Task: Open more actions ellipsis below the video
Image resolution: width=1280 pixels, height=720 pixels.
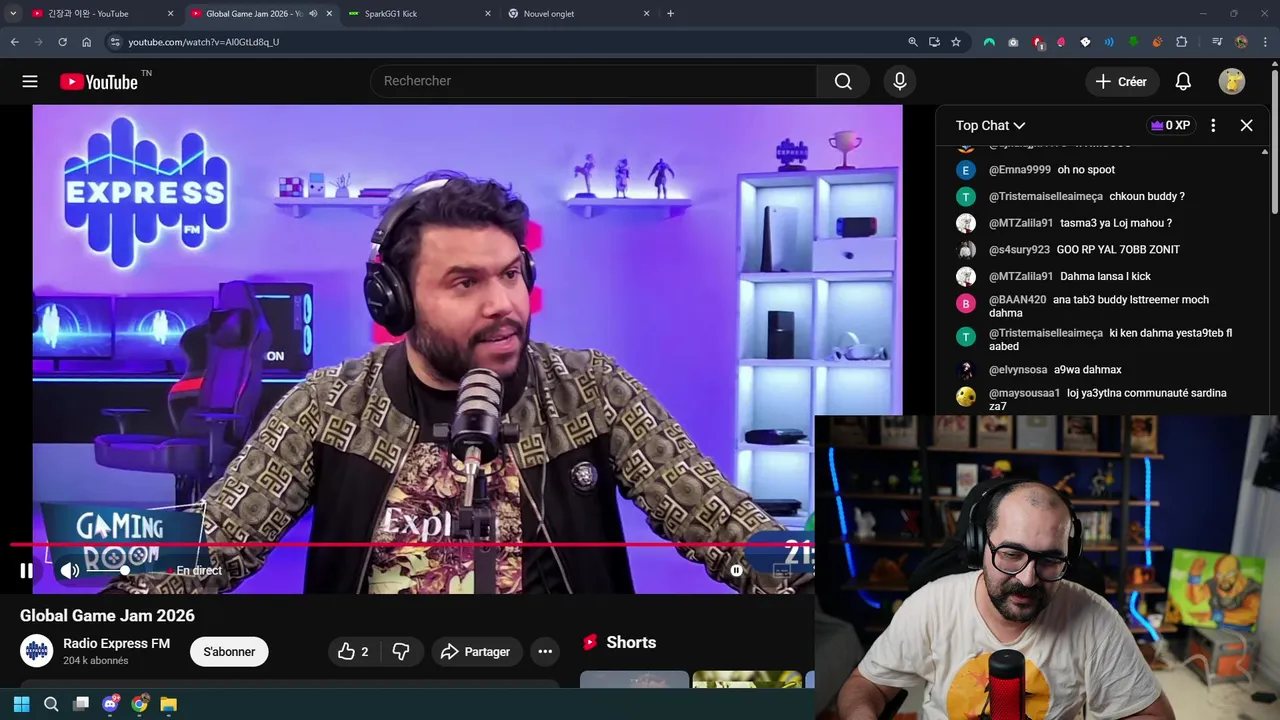Action: [x=545, y=652]
